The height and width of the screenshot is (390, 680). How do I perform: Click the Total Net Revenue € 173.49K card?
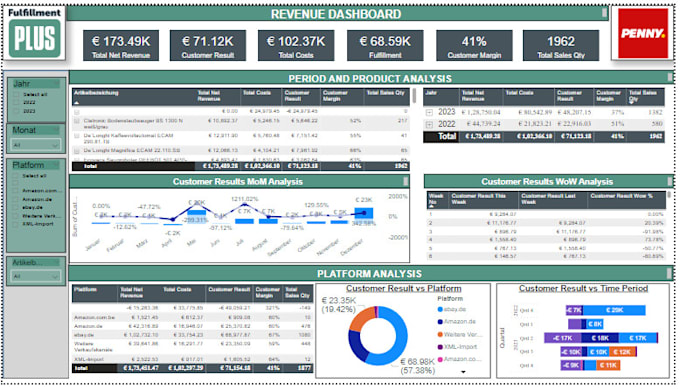coord(121,45)
